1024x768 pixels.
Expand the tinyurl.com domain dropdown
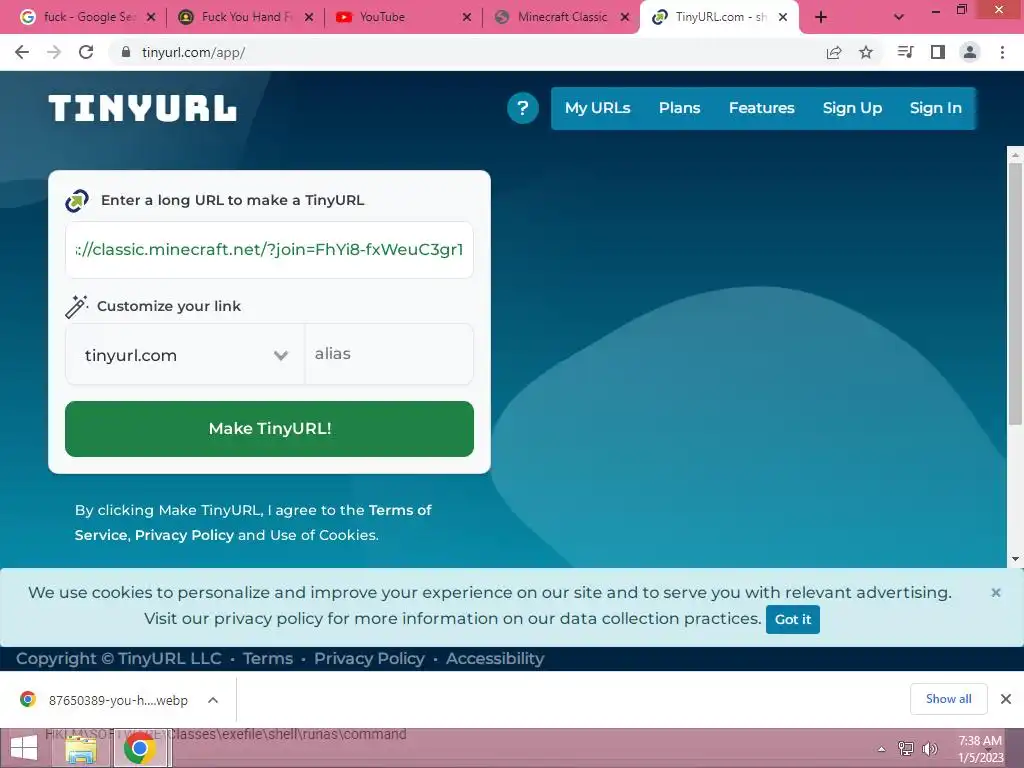point(185,355)
